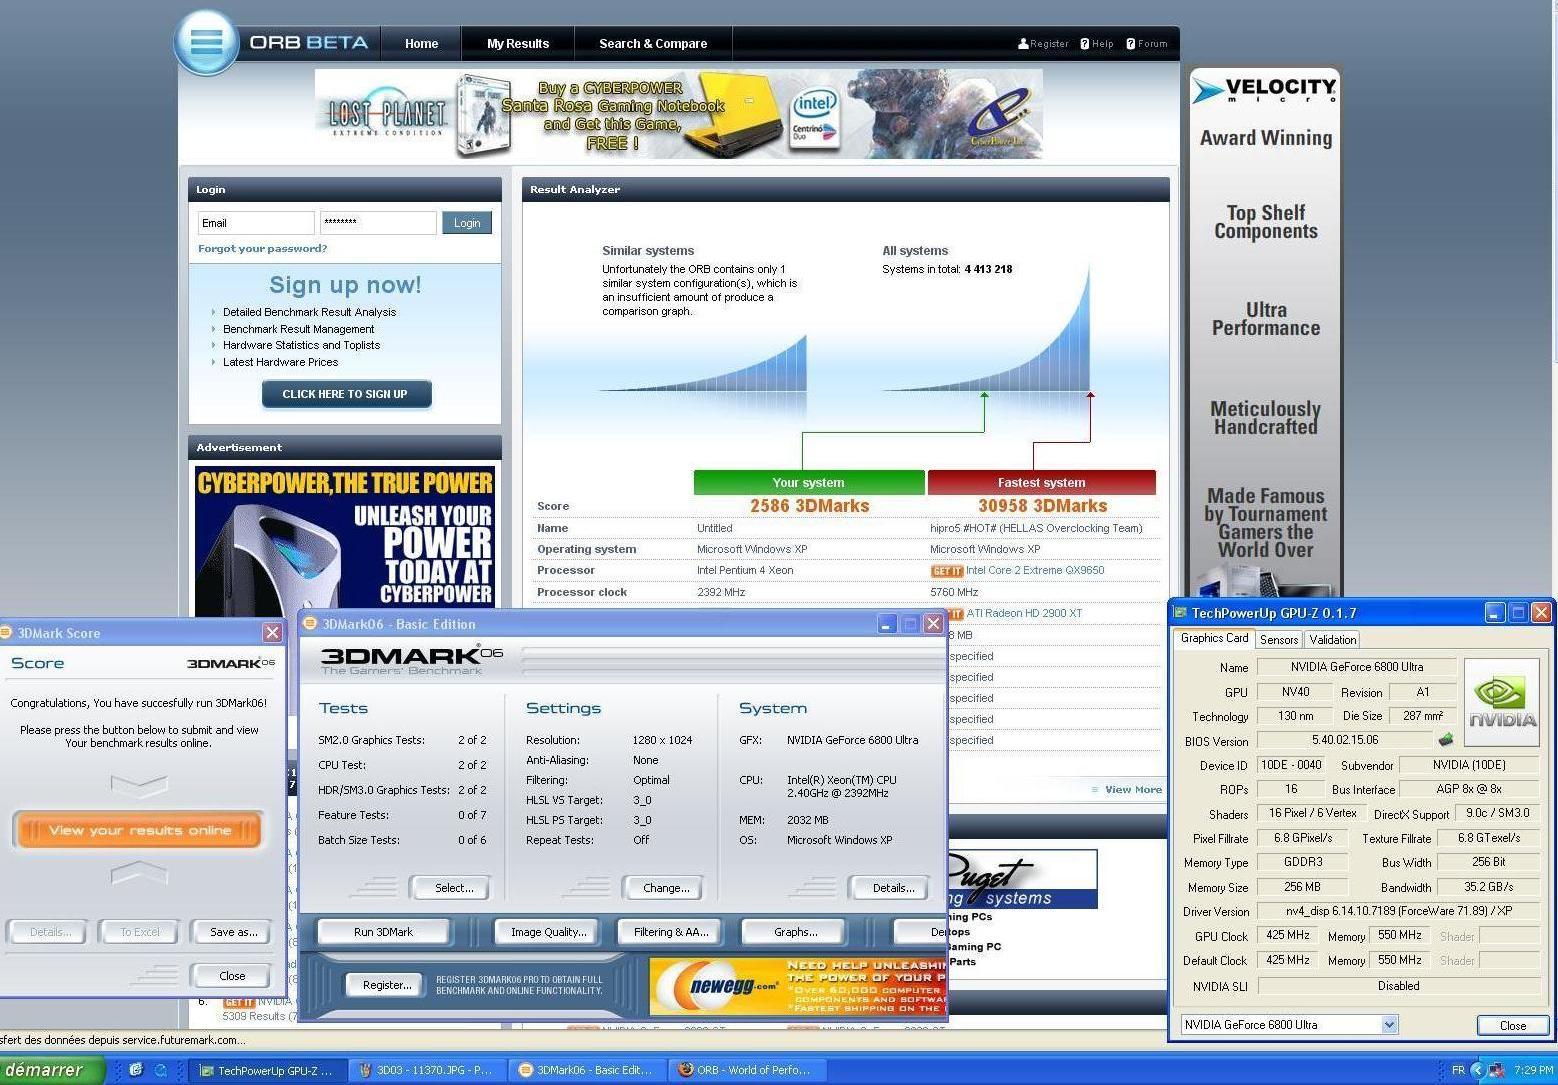This screenshot has width=1558, height=1085.
Task: Click the Register link with person icon
Action: 1043,44
